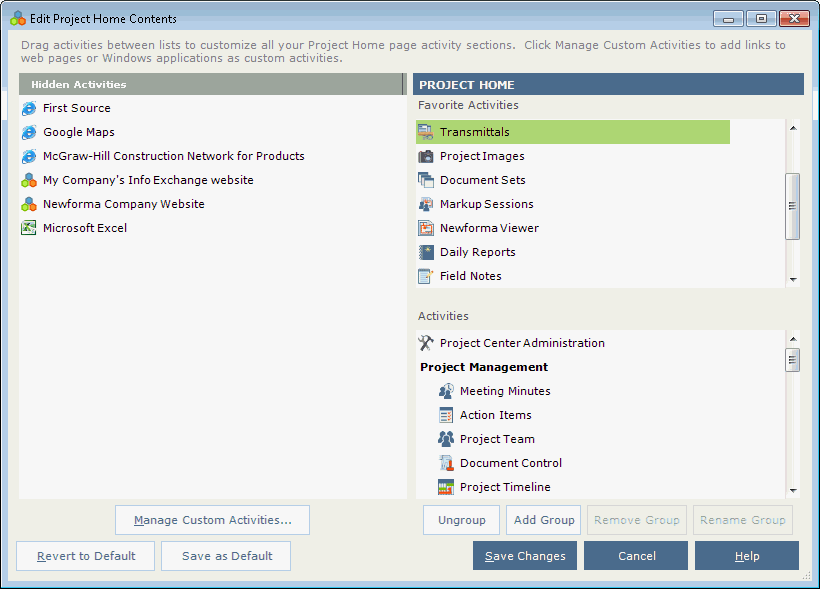
Task: Select the Transmittals favorite activity
Action: [x=573, y=132]
